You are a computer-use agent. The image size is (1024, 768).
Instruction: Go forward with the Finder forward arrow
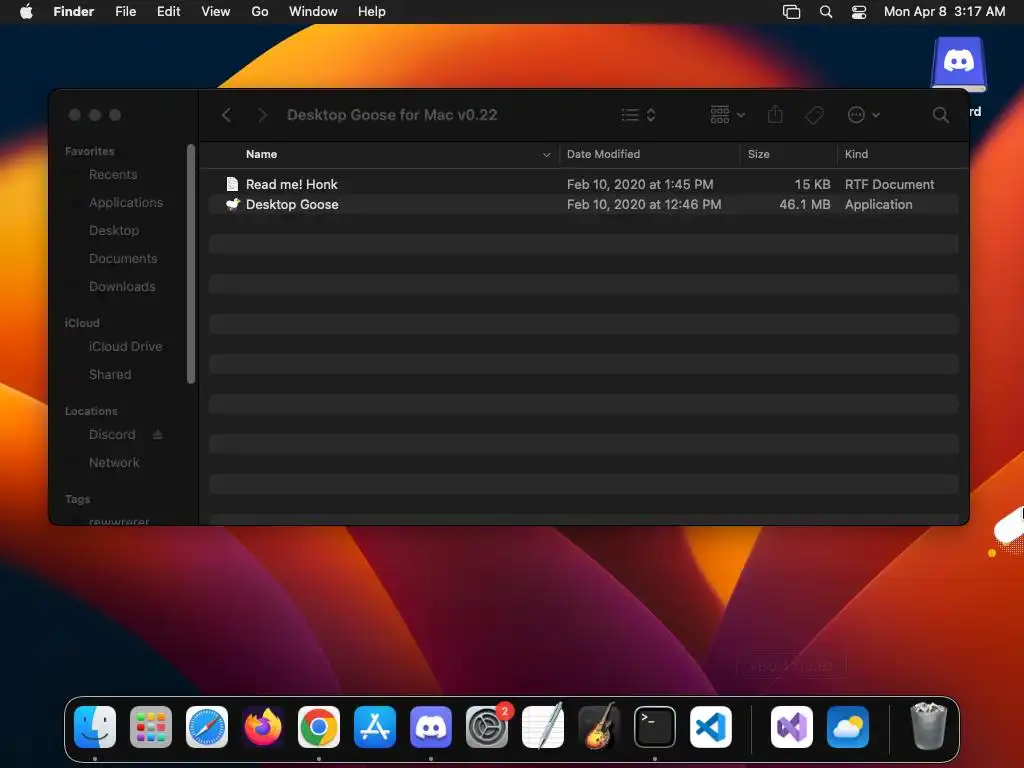pos(262,116)
